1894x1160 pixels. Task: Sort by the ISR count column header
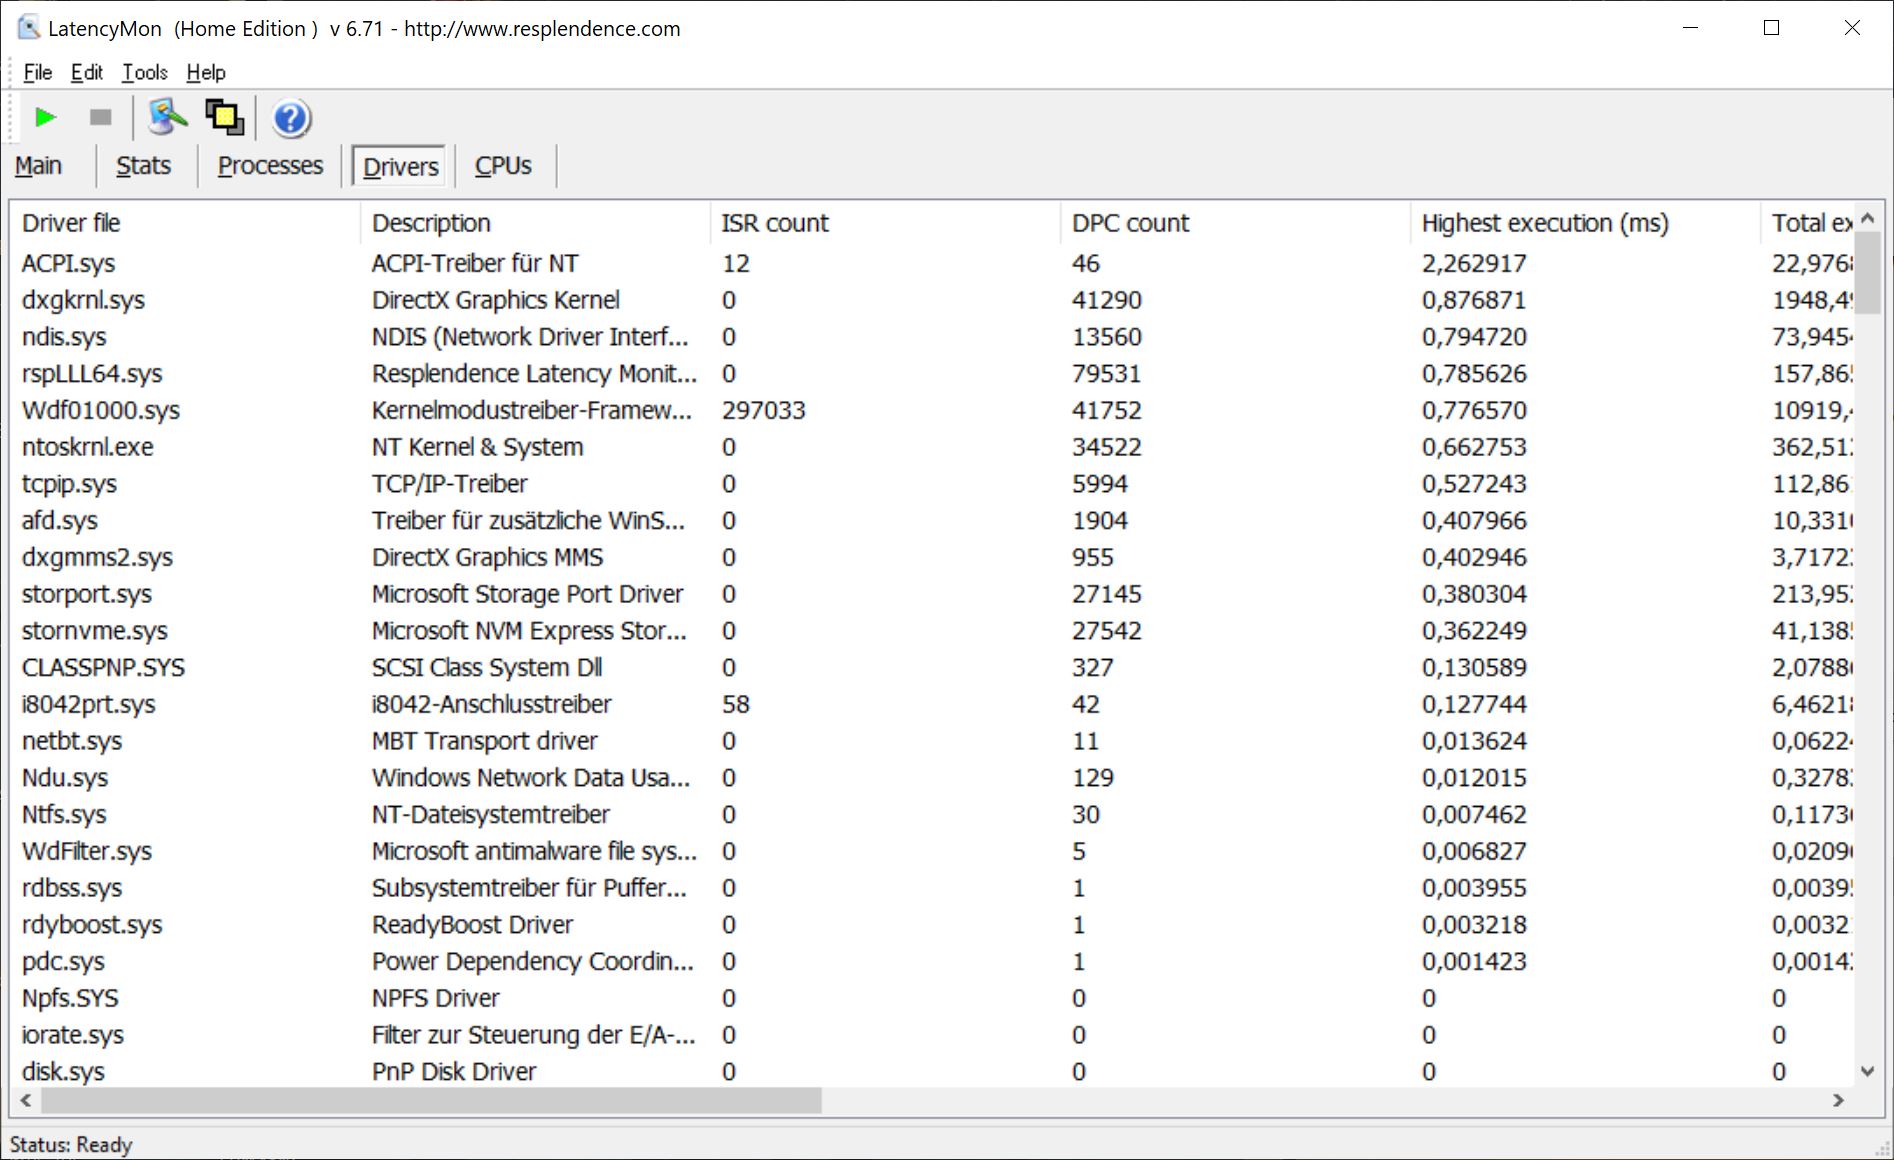point(885,223)
